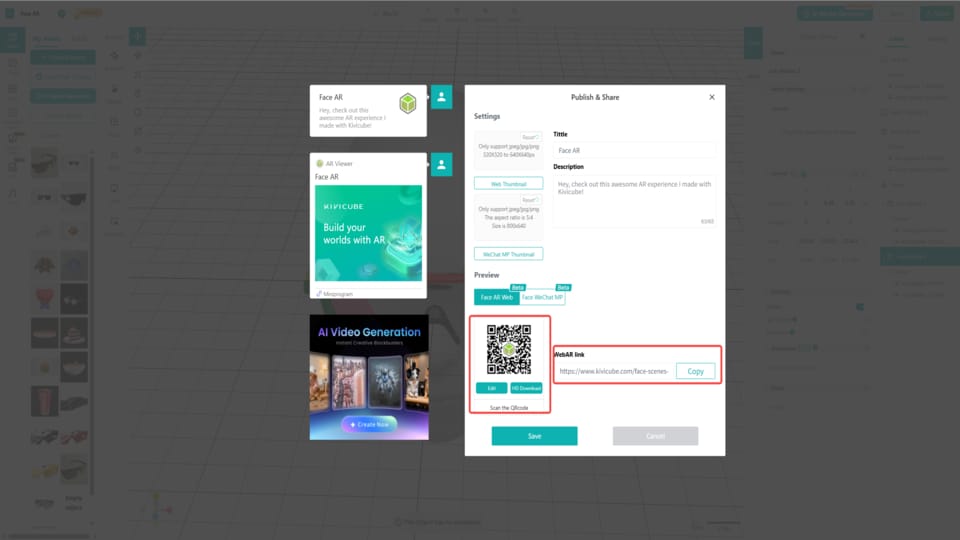
Task: Click the Tittle input field
Action: point(634,150)
